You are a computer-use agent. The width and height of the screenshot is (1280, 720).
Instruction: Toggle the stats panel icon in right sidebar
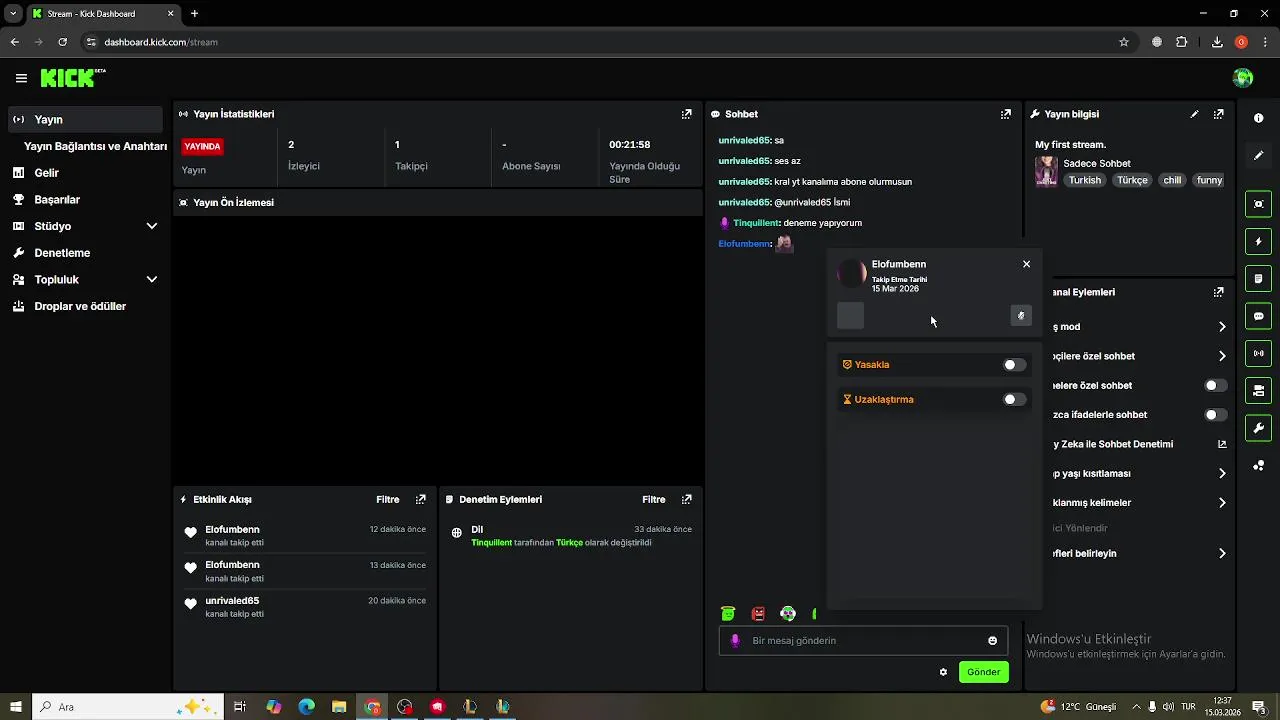pyautogui.click(x=1258, y=390)
